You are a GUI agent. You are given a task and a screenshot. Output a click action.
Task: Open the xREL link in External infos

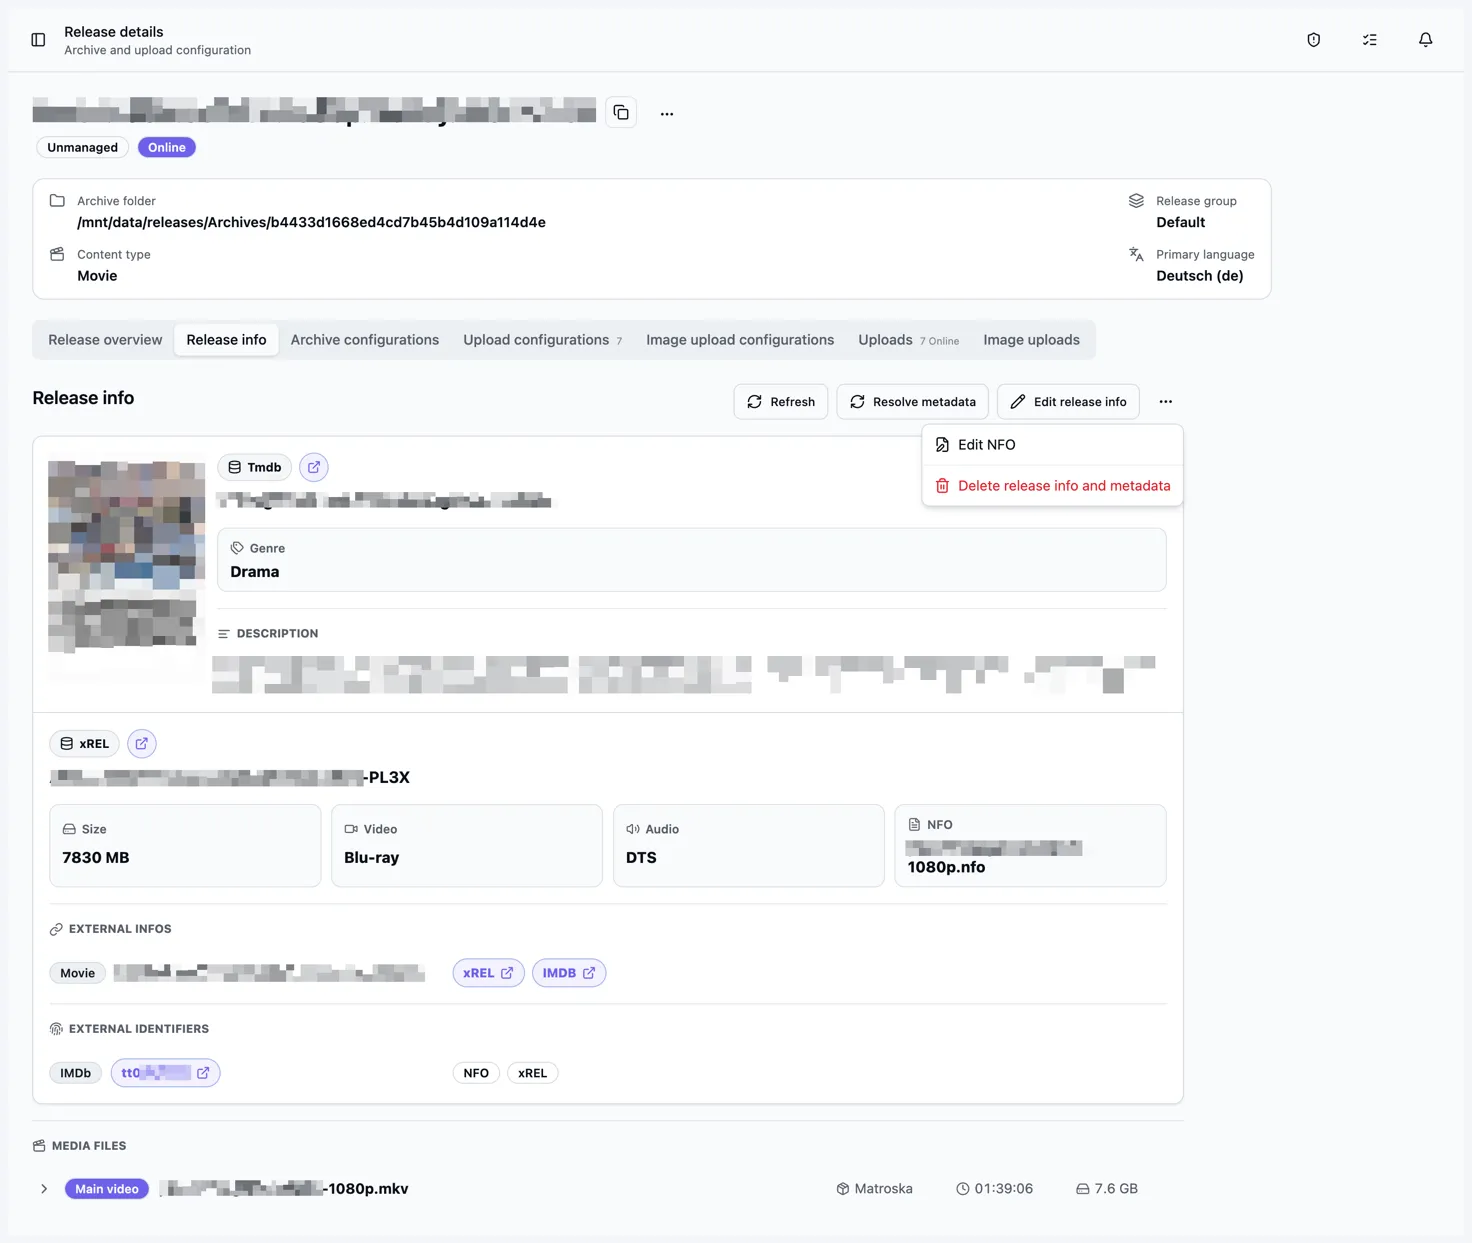(x=488, y=973)
